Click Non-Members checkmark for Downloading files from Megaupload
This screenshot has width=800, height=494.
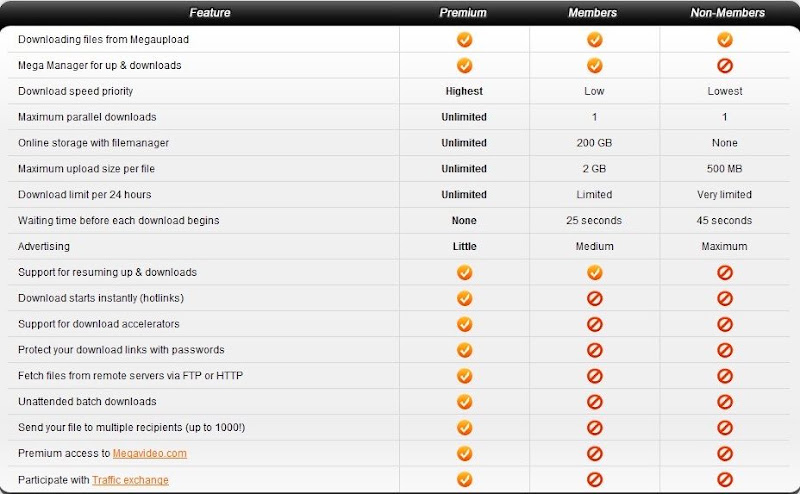[724, 39]
